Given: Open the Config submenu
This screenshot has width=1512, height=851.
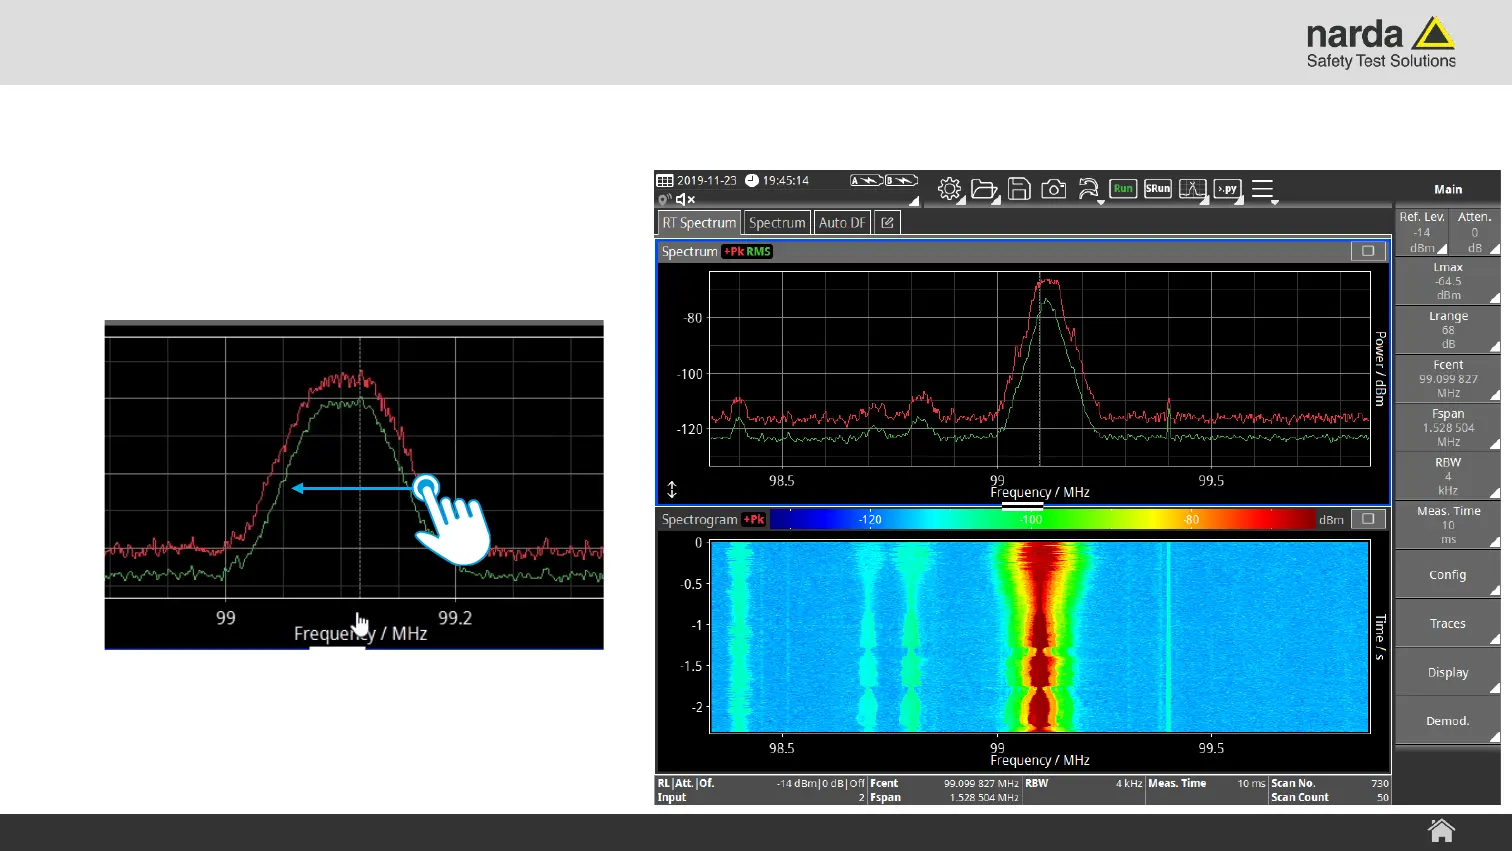Looking at the screenshot, I should (1448, 574).
